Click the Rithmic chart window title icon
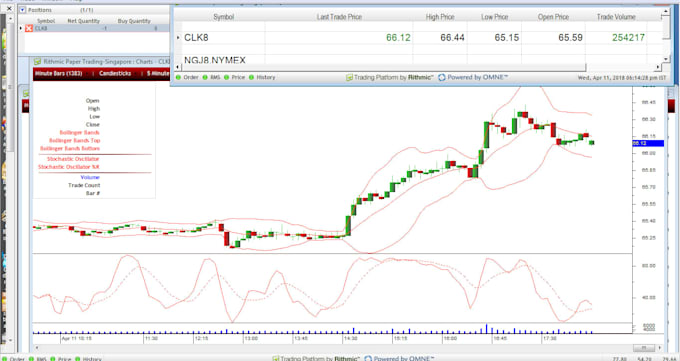The width and height of the screenshot is (680, 361). tap(38, 62)
